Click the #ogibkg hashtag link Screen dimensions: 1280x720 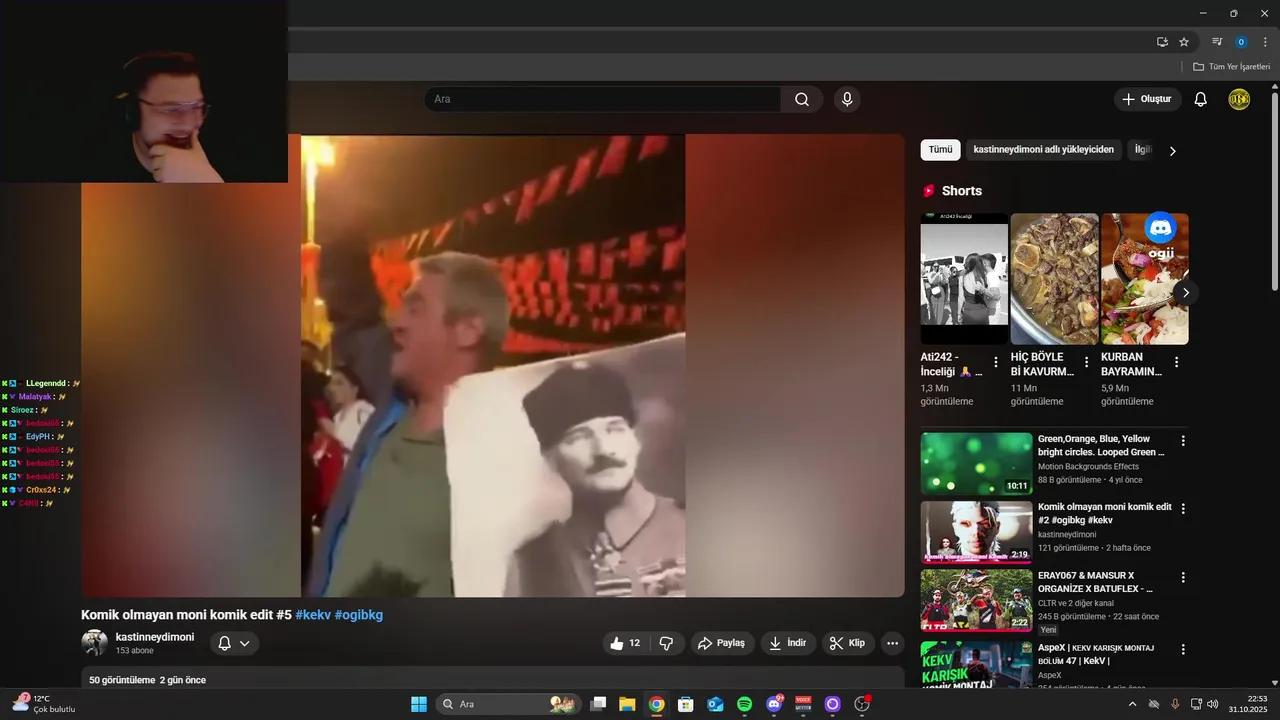359,615
